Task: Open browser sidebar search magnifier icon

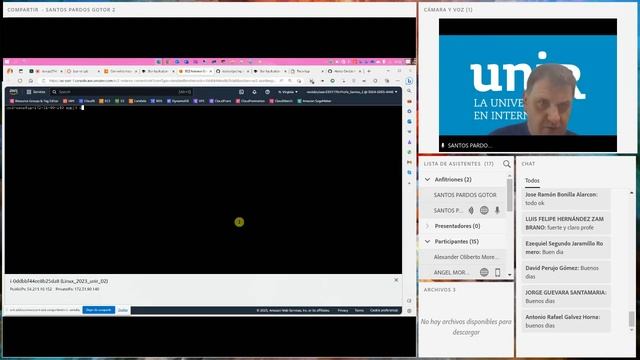Action: (x=409, y=91)
